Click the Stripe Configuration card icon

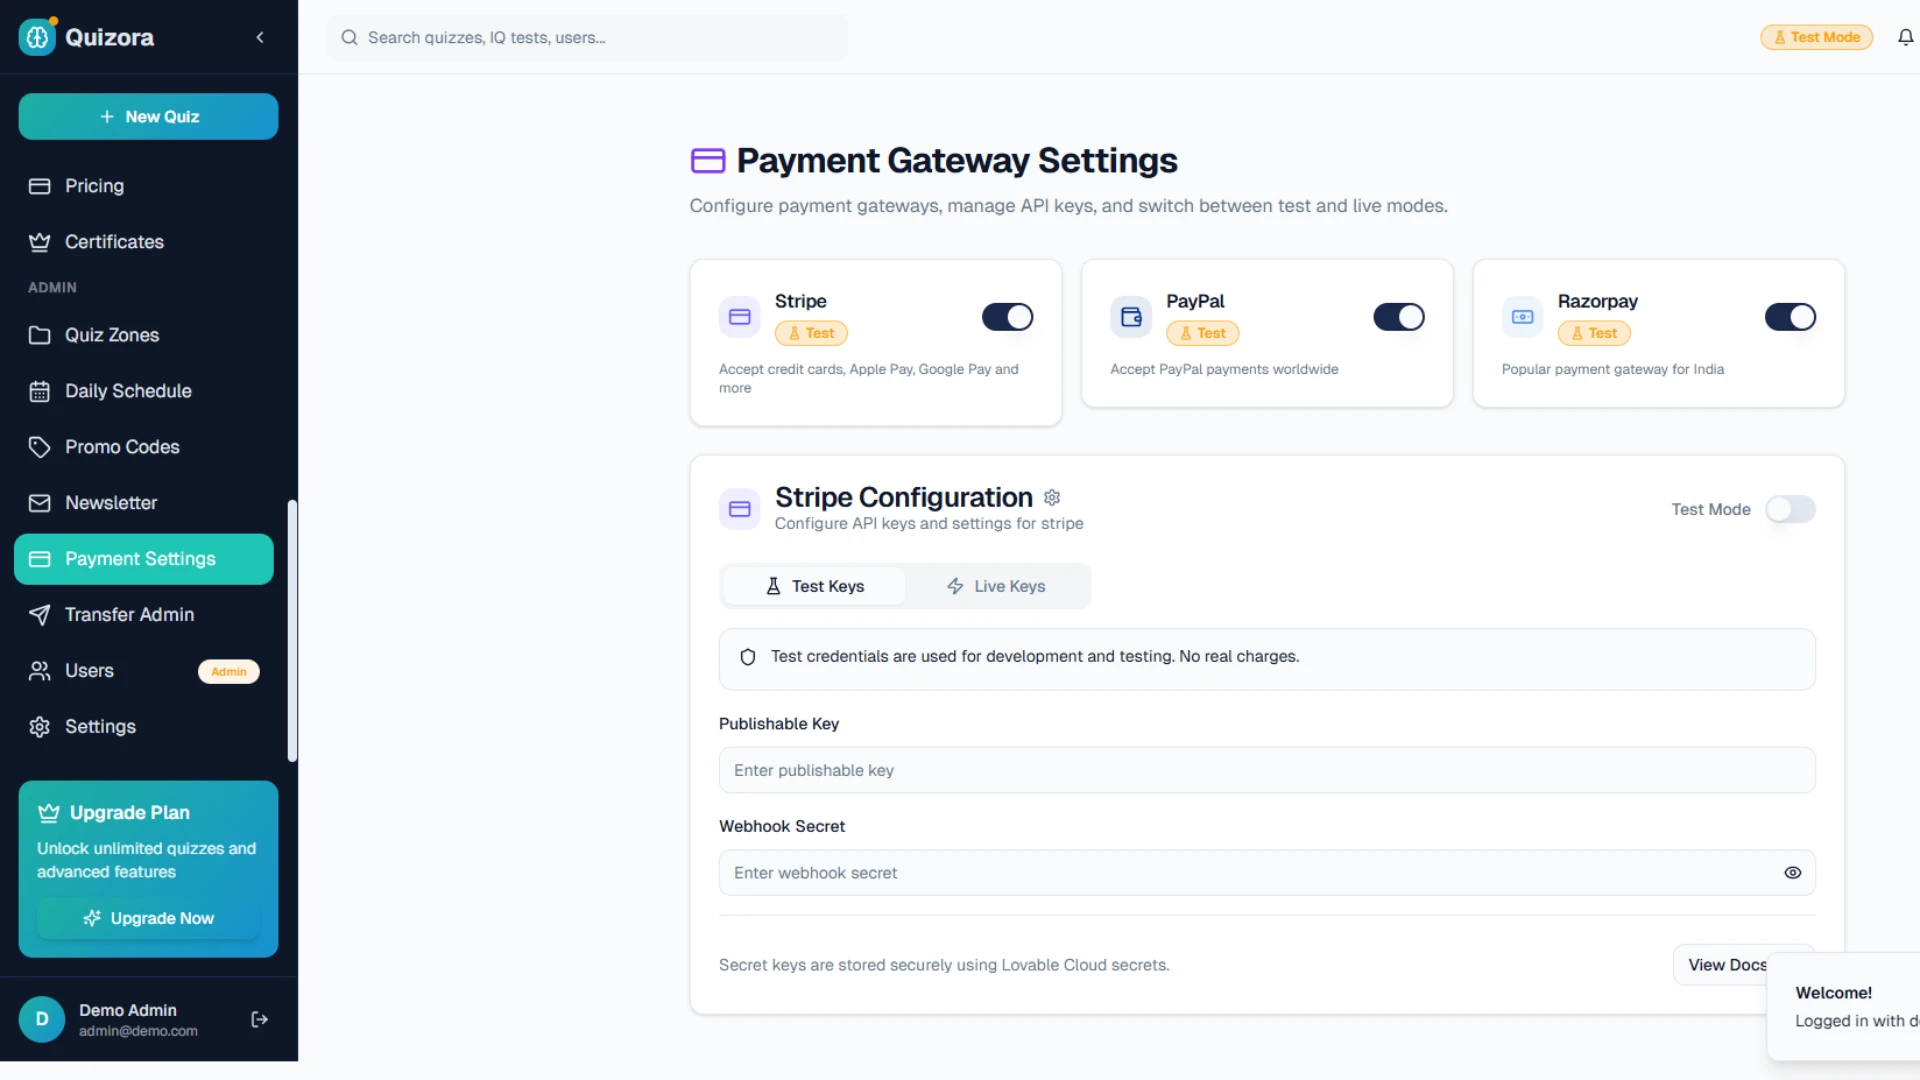coord(740,509)
